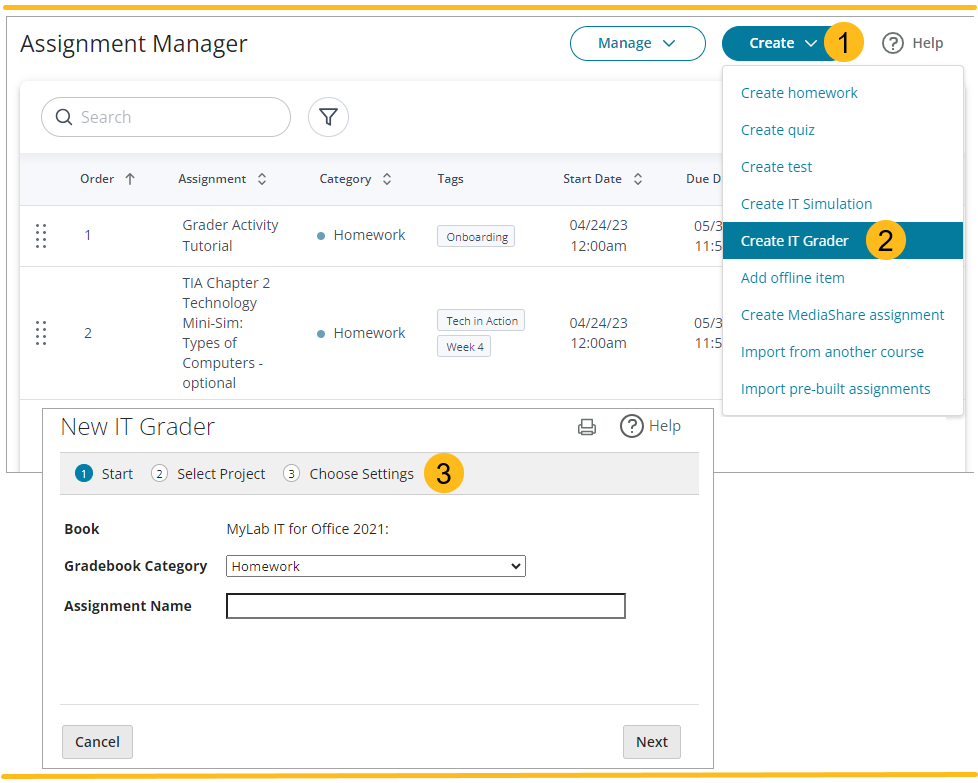Choose Create IT Grader from the menu

click(x=793, y=240)
